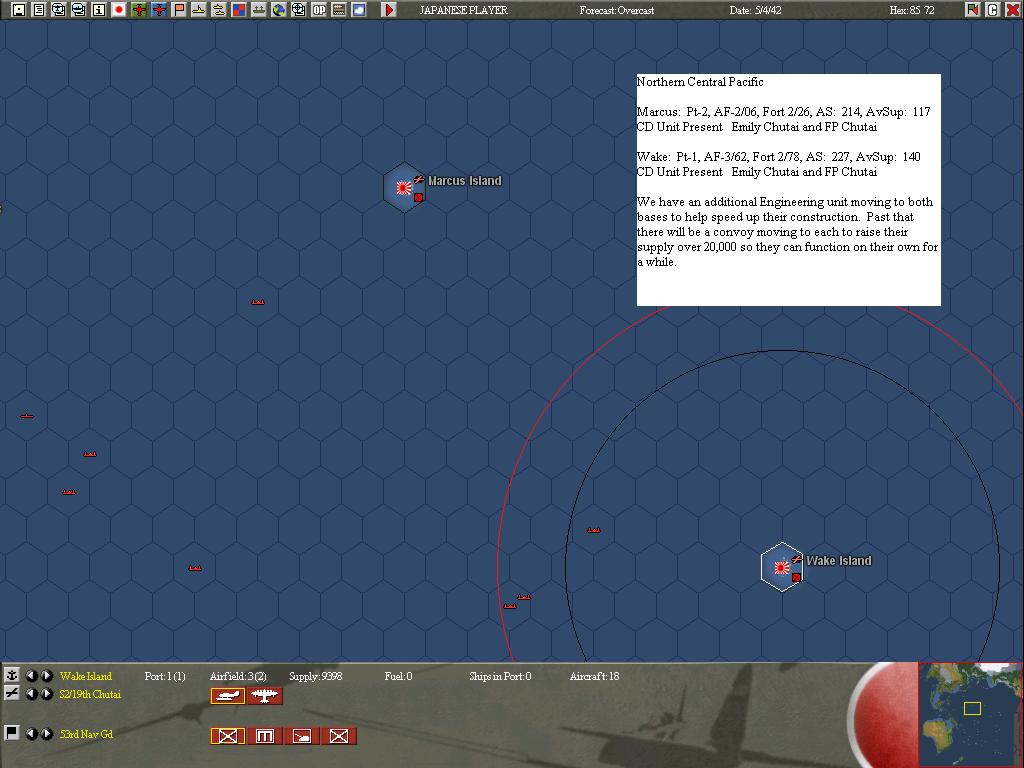Screen dimensions: 1024x768
Task: Click the red unit marker on Wake Island
Action: [x=796, y=577]
